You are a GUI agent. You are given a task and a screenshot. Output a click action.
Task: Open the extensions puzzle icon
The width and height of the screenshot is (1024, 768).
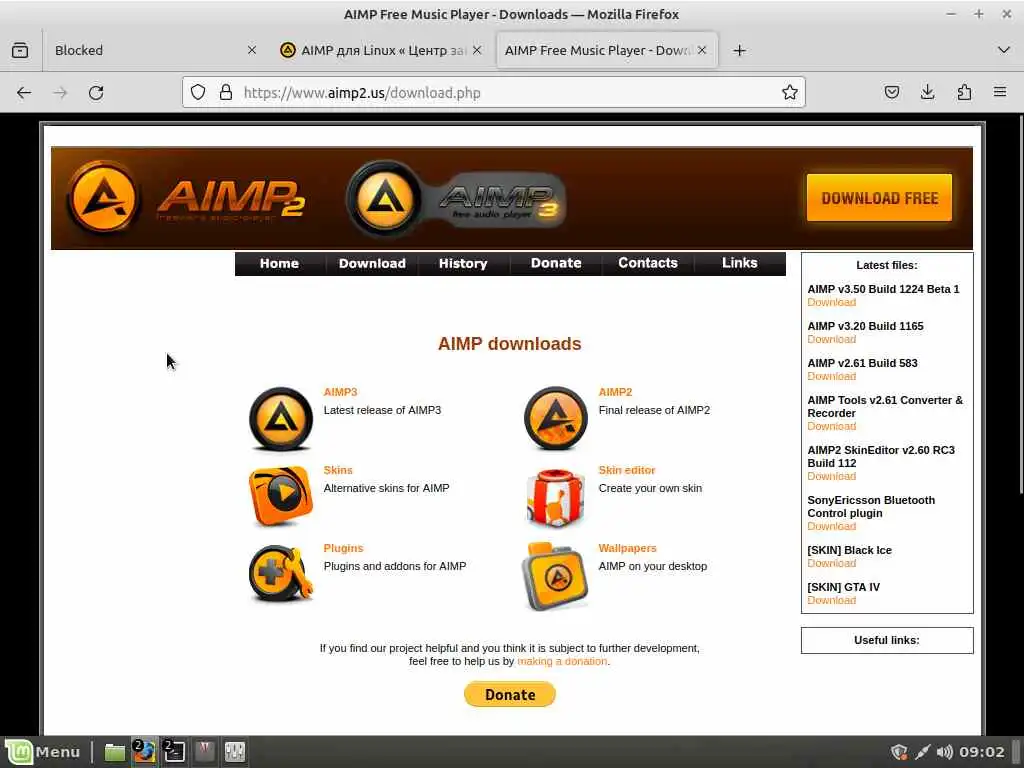pyautogui.click(x=964, y=93)
